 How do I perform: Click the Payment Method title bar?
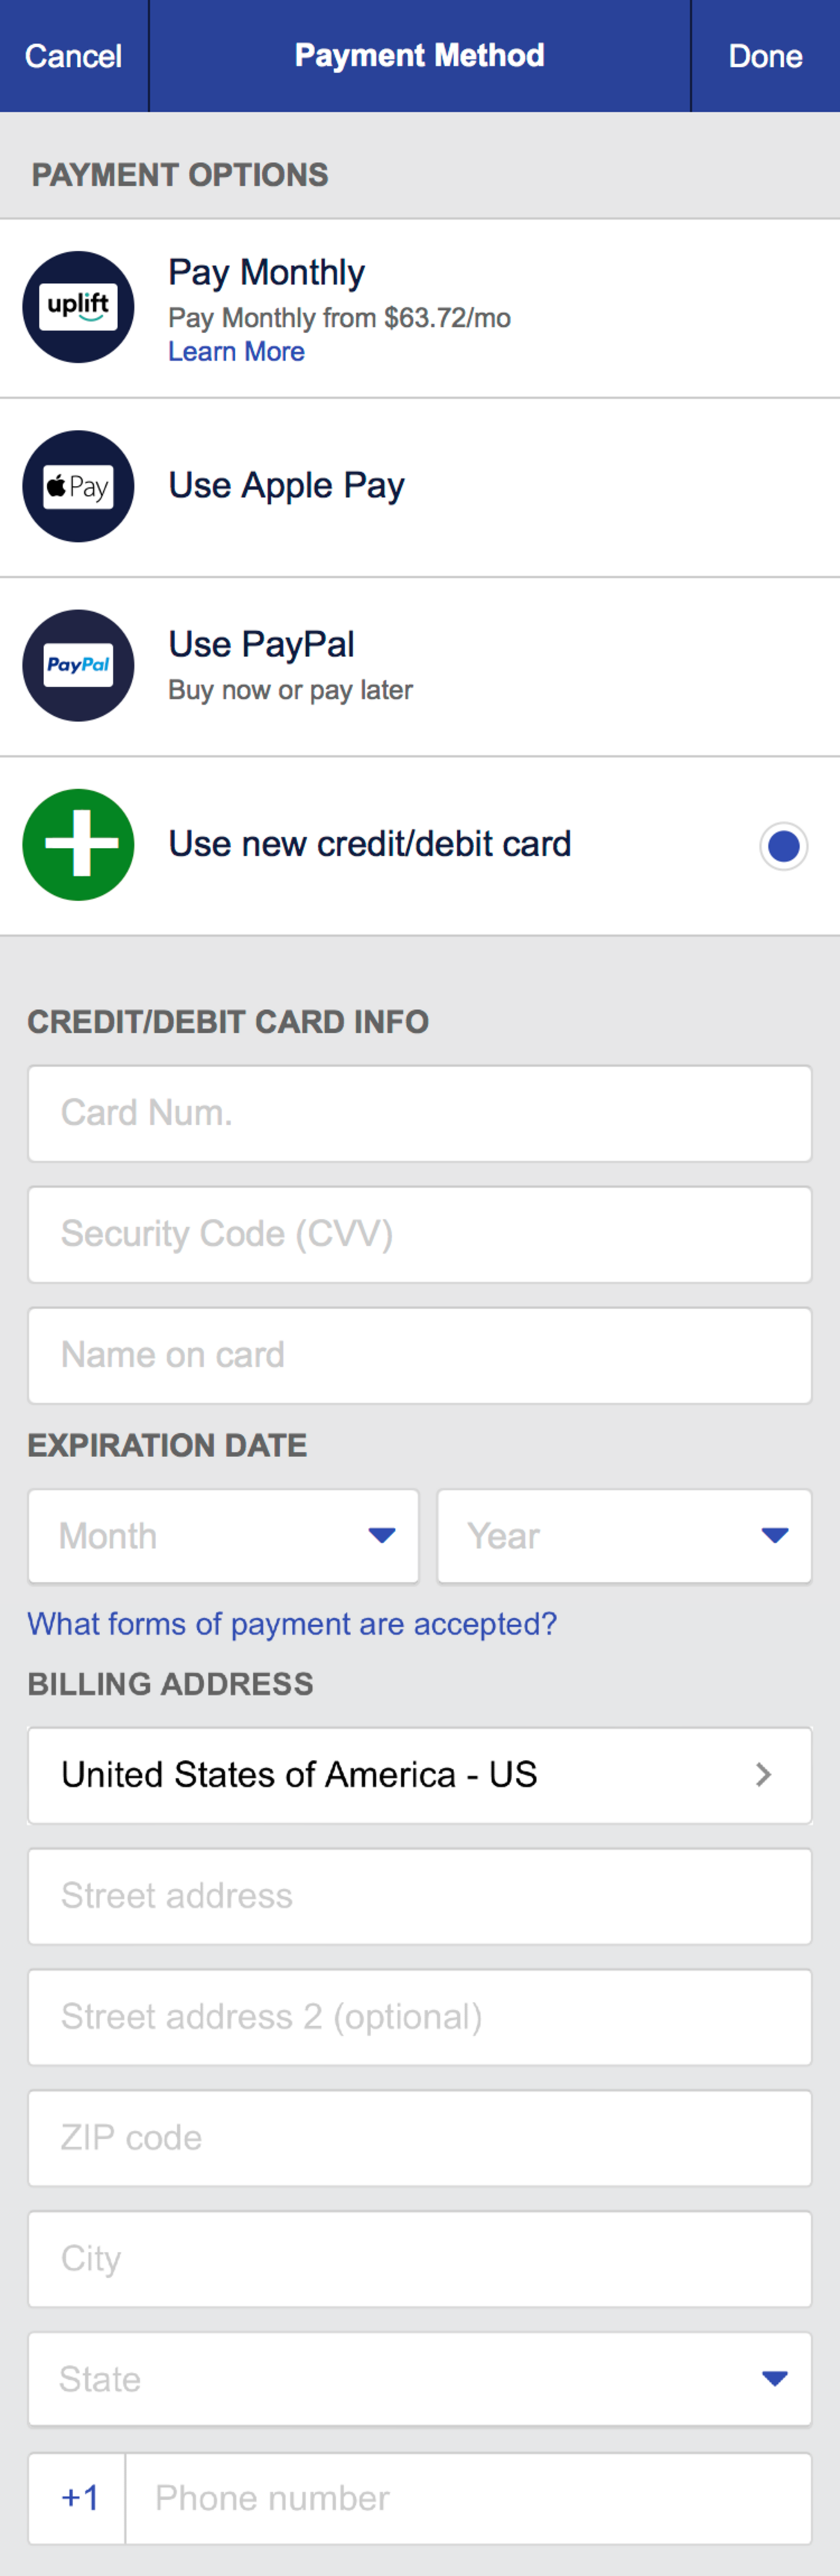(420, 55)
